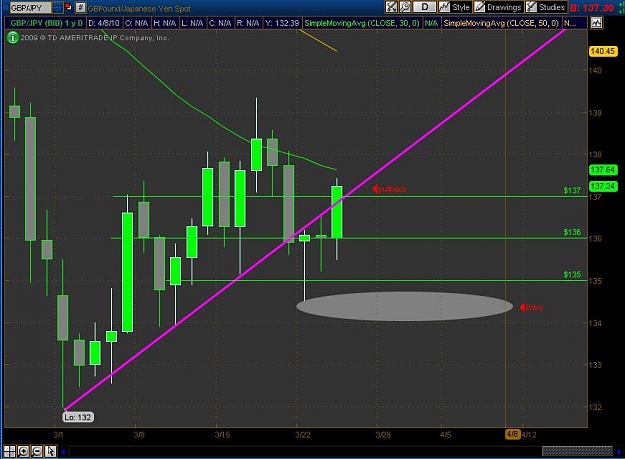Click the crossed tools icon in top toolbar

(x=391, y=7)
